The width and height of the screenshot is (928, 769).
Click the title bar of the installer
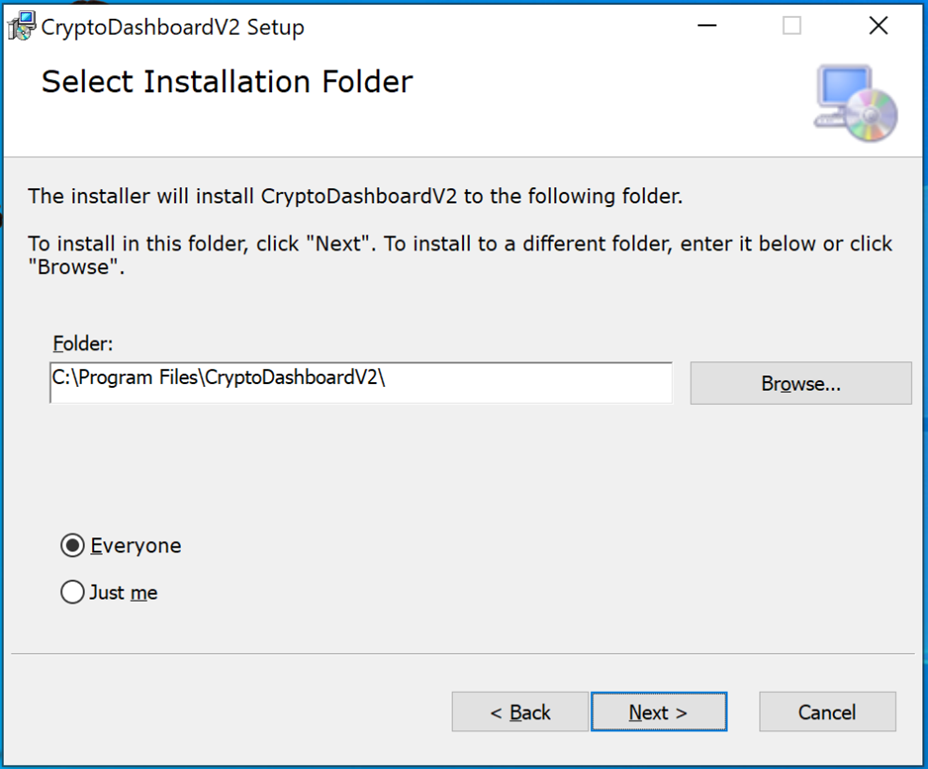[x=450, y=24]
